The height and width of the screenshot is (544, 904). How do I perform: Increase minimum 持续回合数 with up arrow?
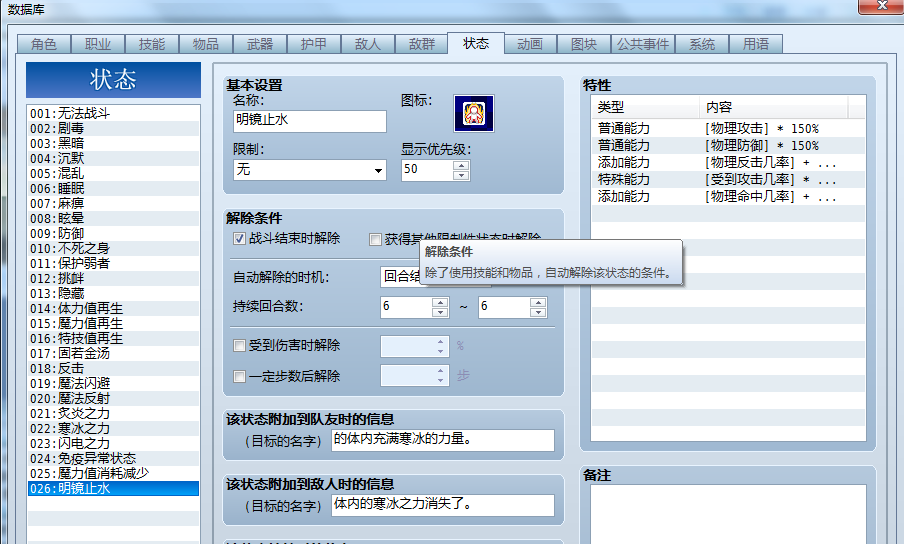[440, 303]
